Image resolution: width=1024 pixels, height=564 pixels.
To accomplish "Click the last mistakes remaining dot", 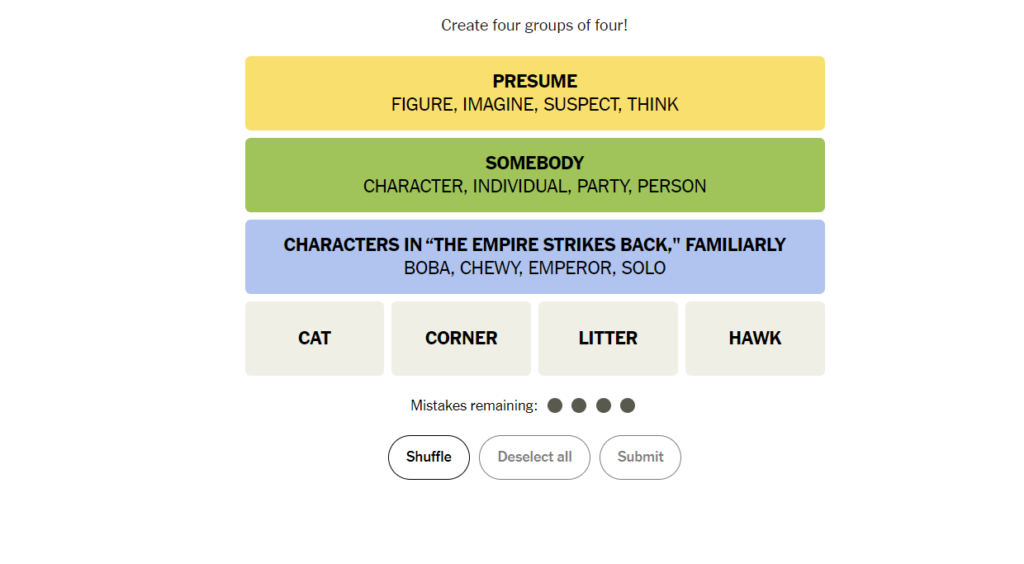I will click(627, 405).
